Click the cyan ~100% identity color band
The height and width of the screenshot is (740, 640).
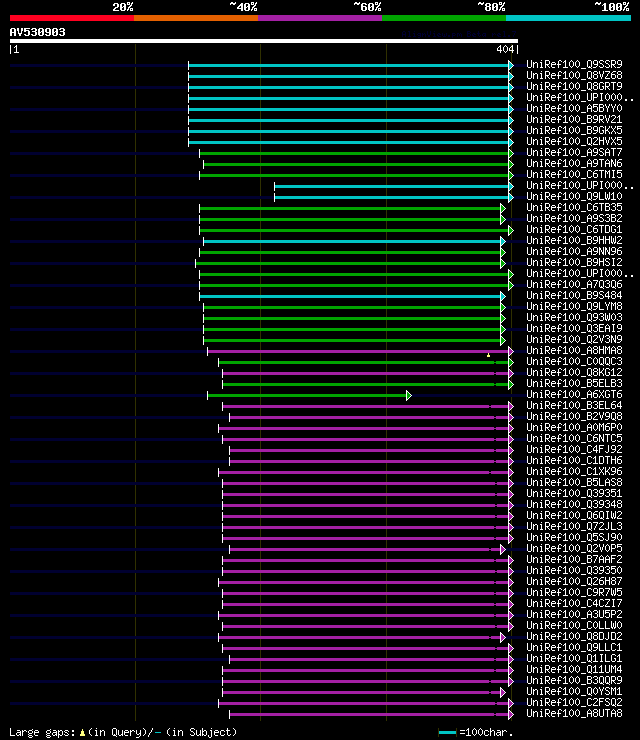tap(568, 18)
